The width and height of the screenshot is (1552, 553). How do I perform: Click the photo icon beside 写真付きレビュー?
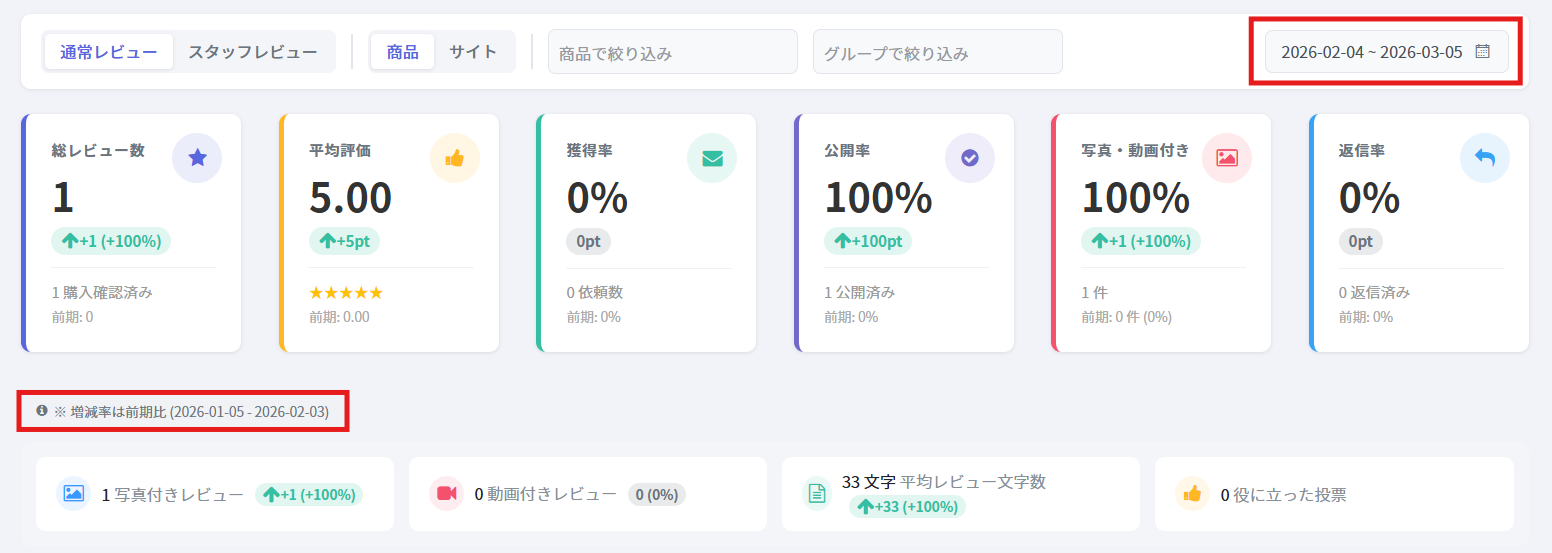[73, 493]
